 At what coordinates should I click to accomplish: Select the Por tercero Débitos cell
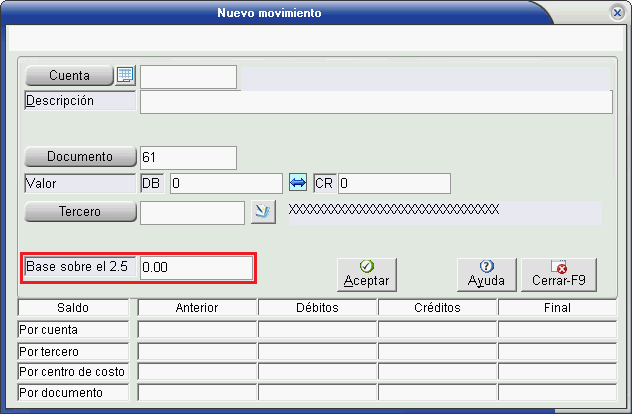317,351
